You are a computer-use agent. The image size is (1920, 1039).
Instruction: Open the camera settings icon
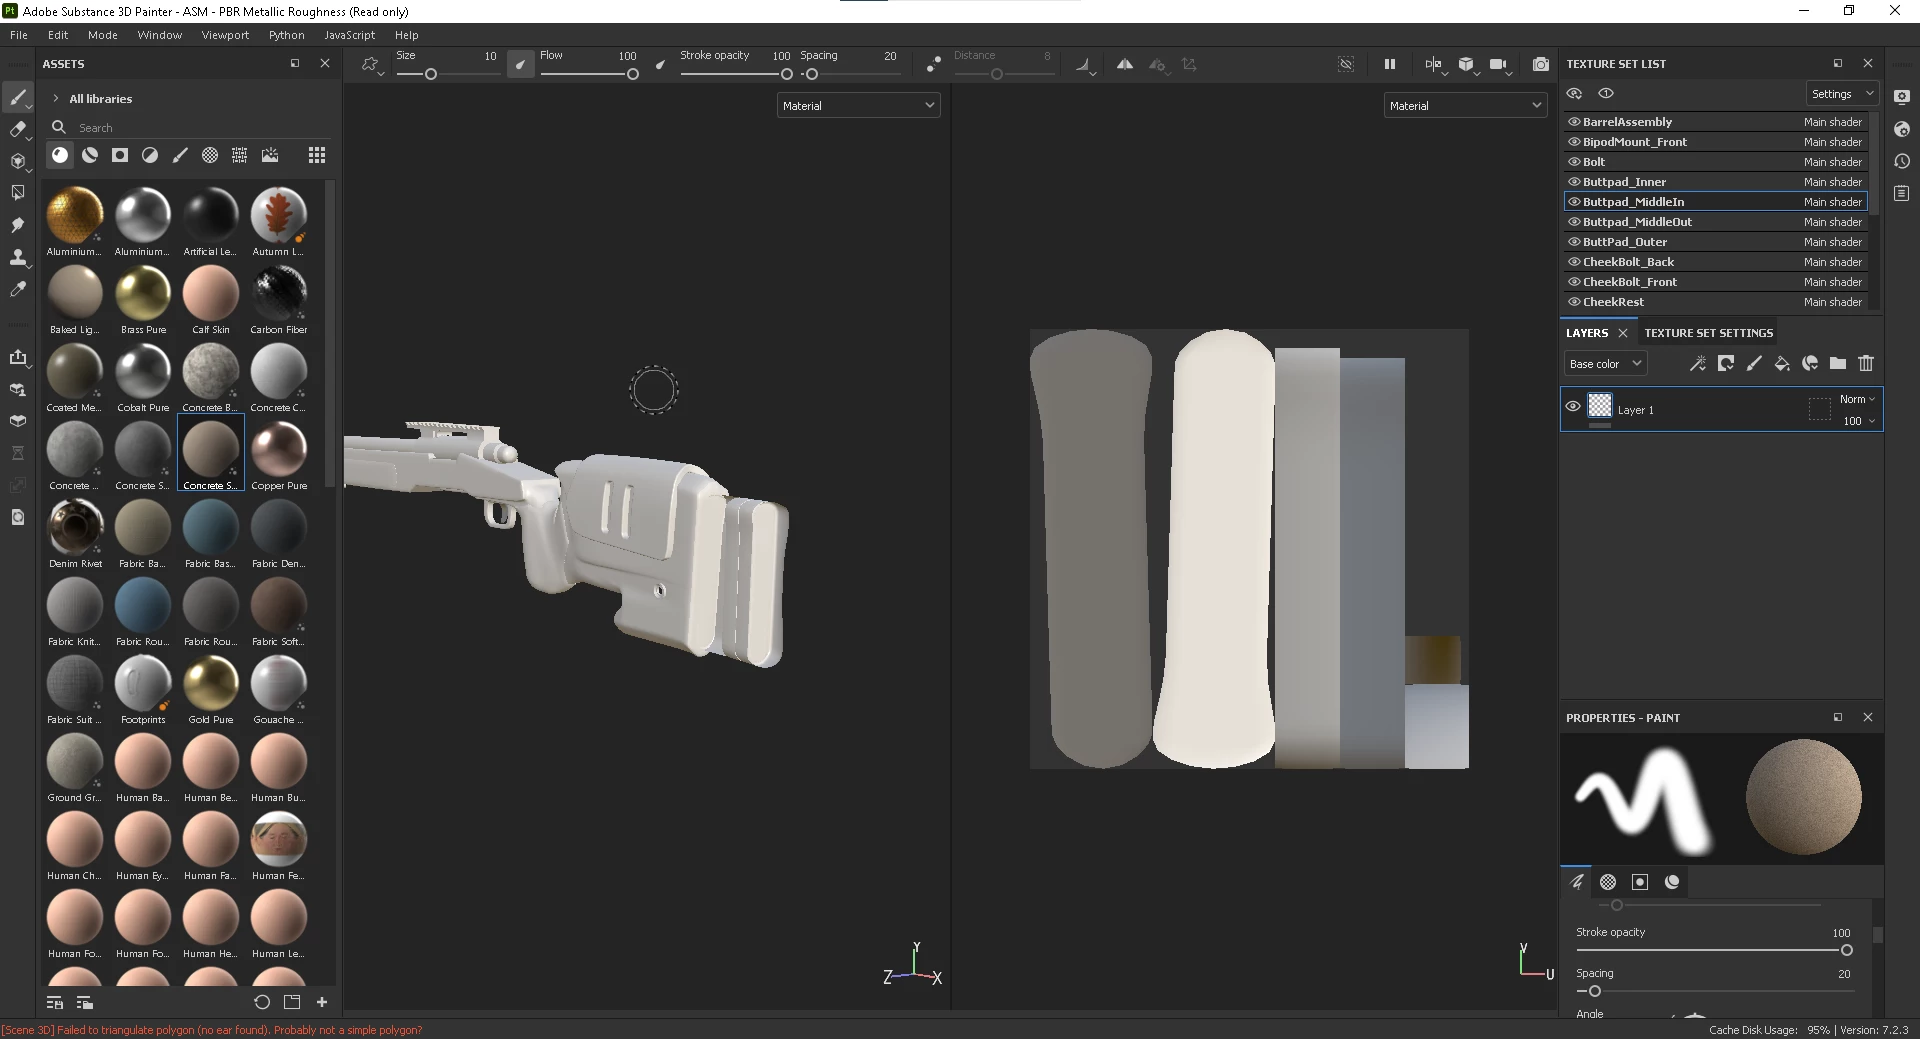(1498, 64)
